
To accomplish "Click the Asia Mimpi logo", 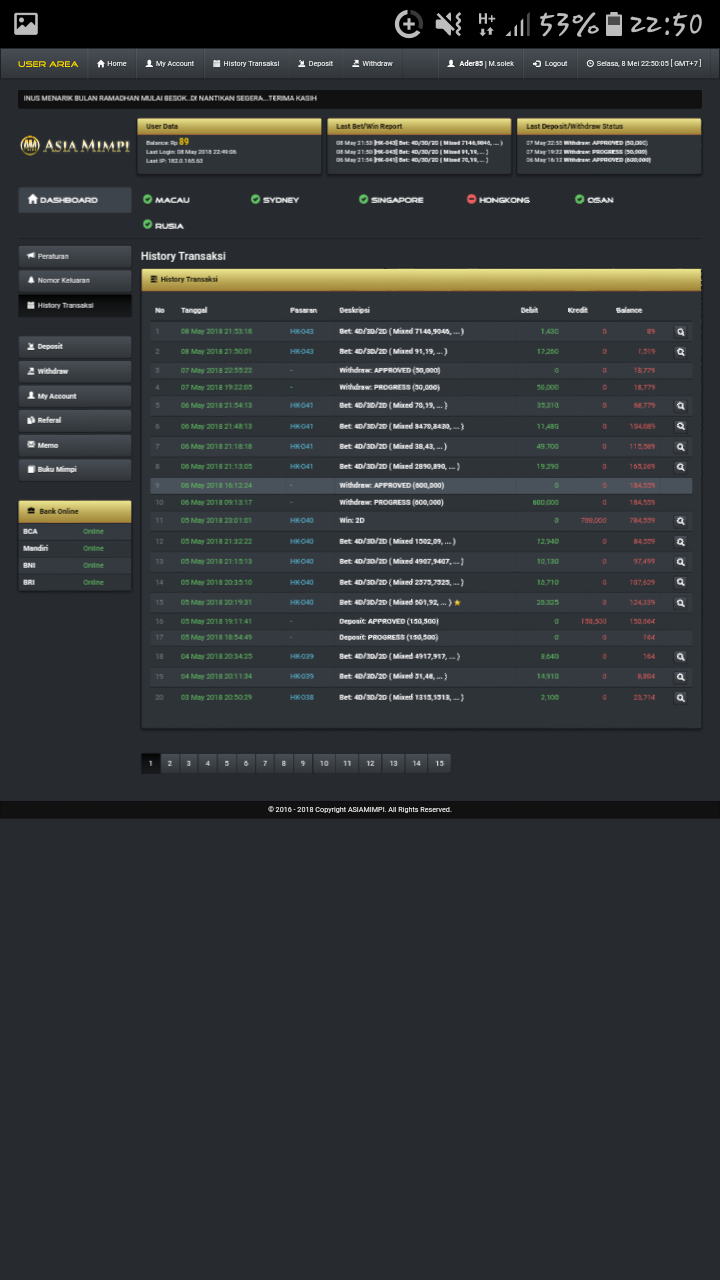I will pos(75,146).
